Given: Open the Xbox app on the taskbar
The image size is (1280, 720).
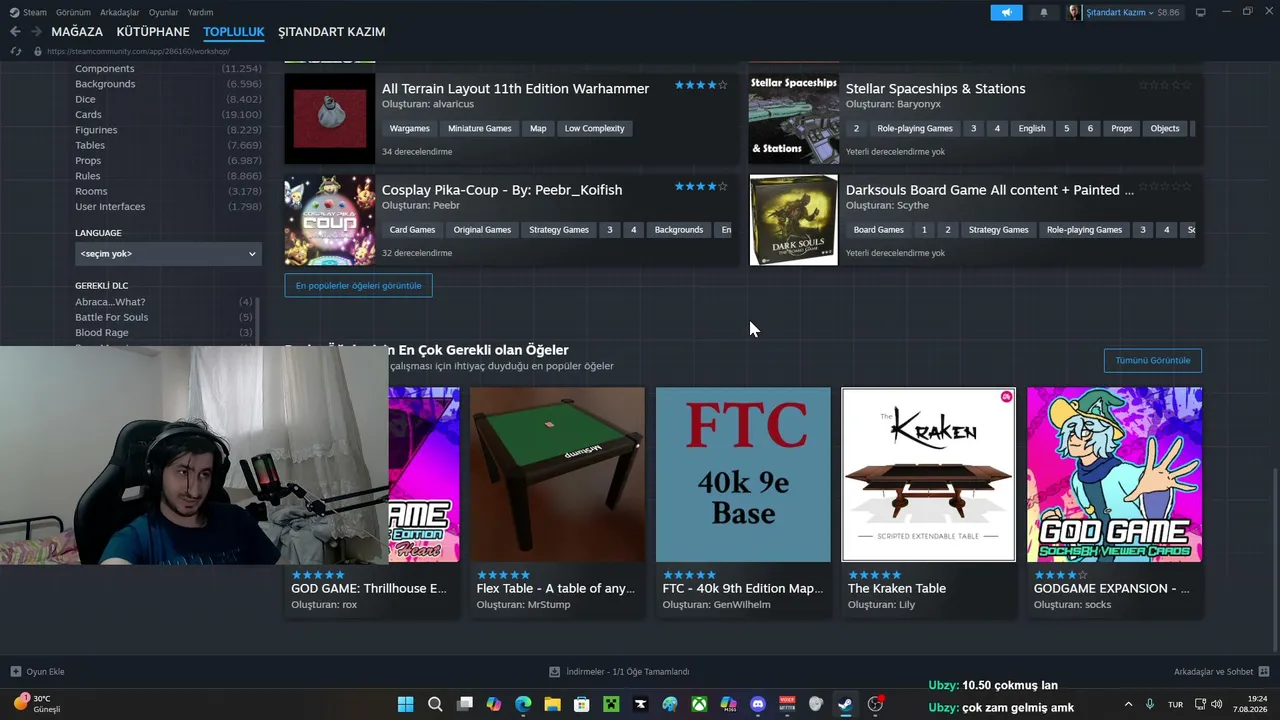Looking at the screenshot, I should (x=699, y=704).
